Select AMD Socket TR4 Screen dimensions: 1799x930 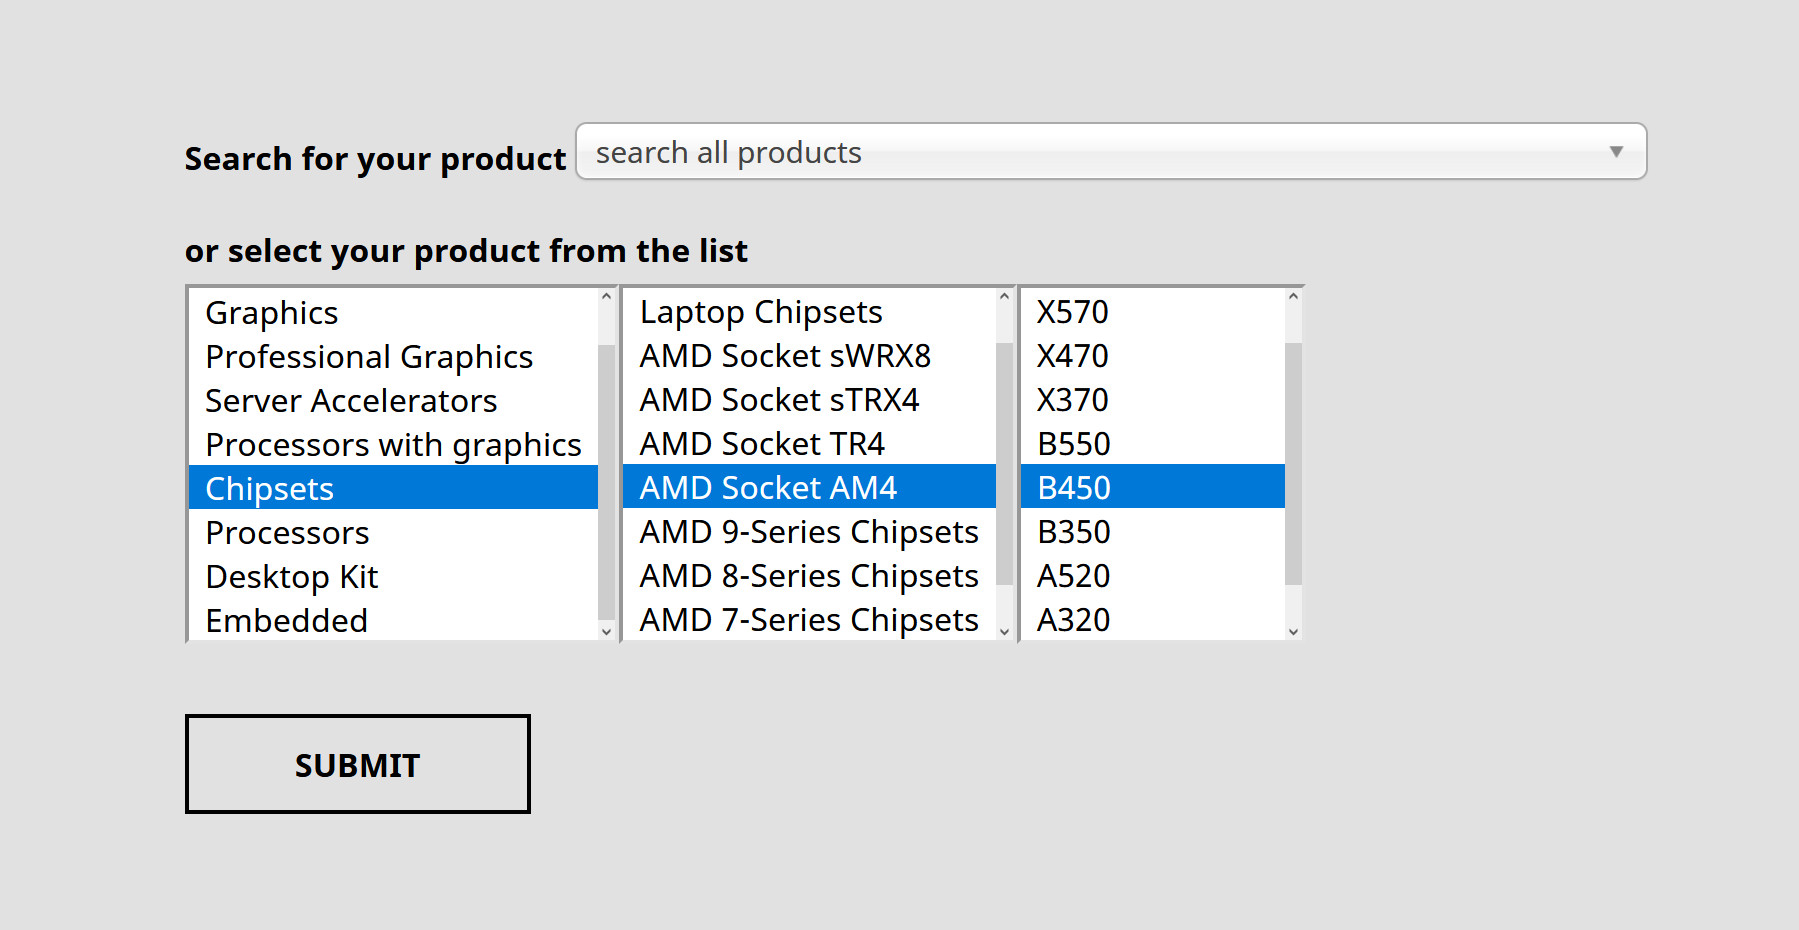[x=809, y=443]
